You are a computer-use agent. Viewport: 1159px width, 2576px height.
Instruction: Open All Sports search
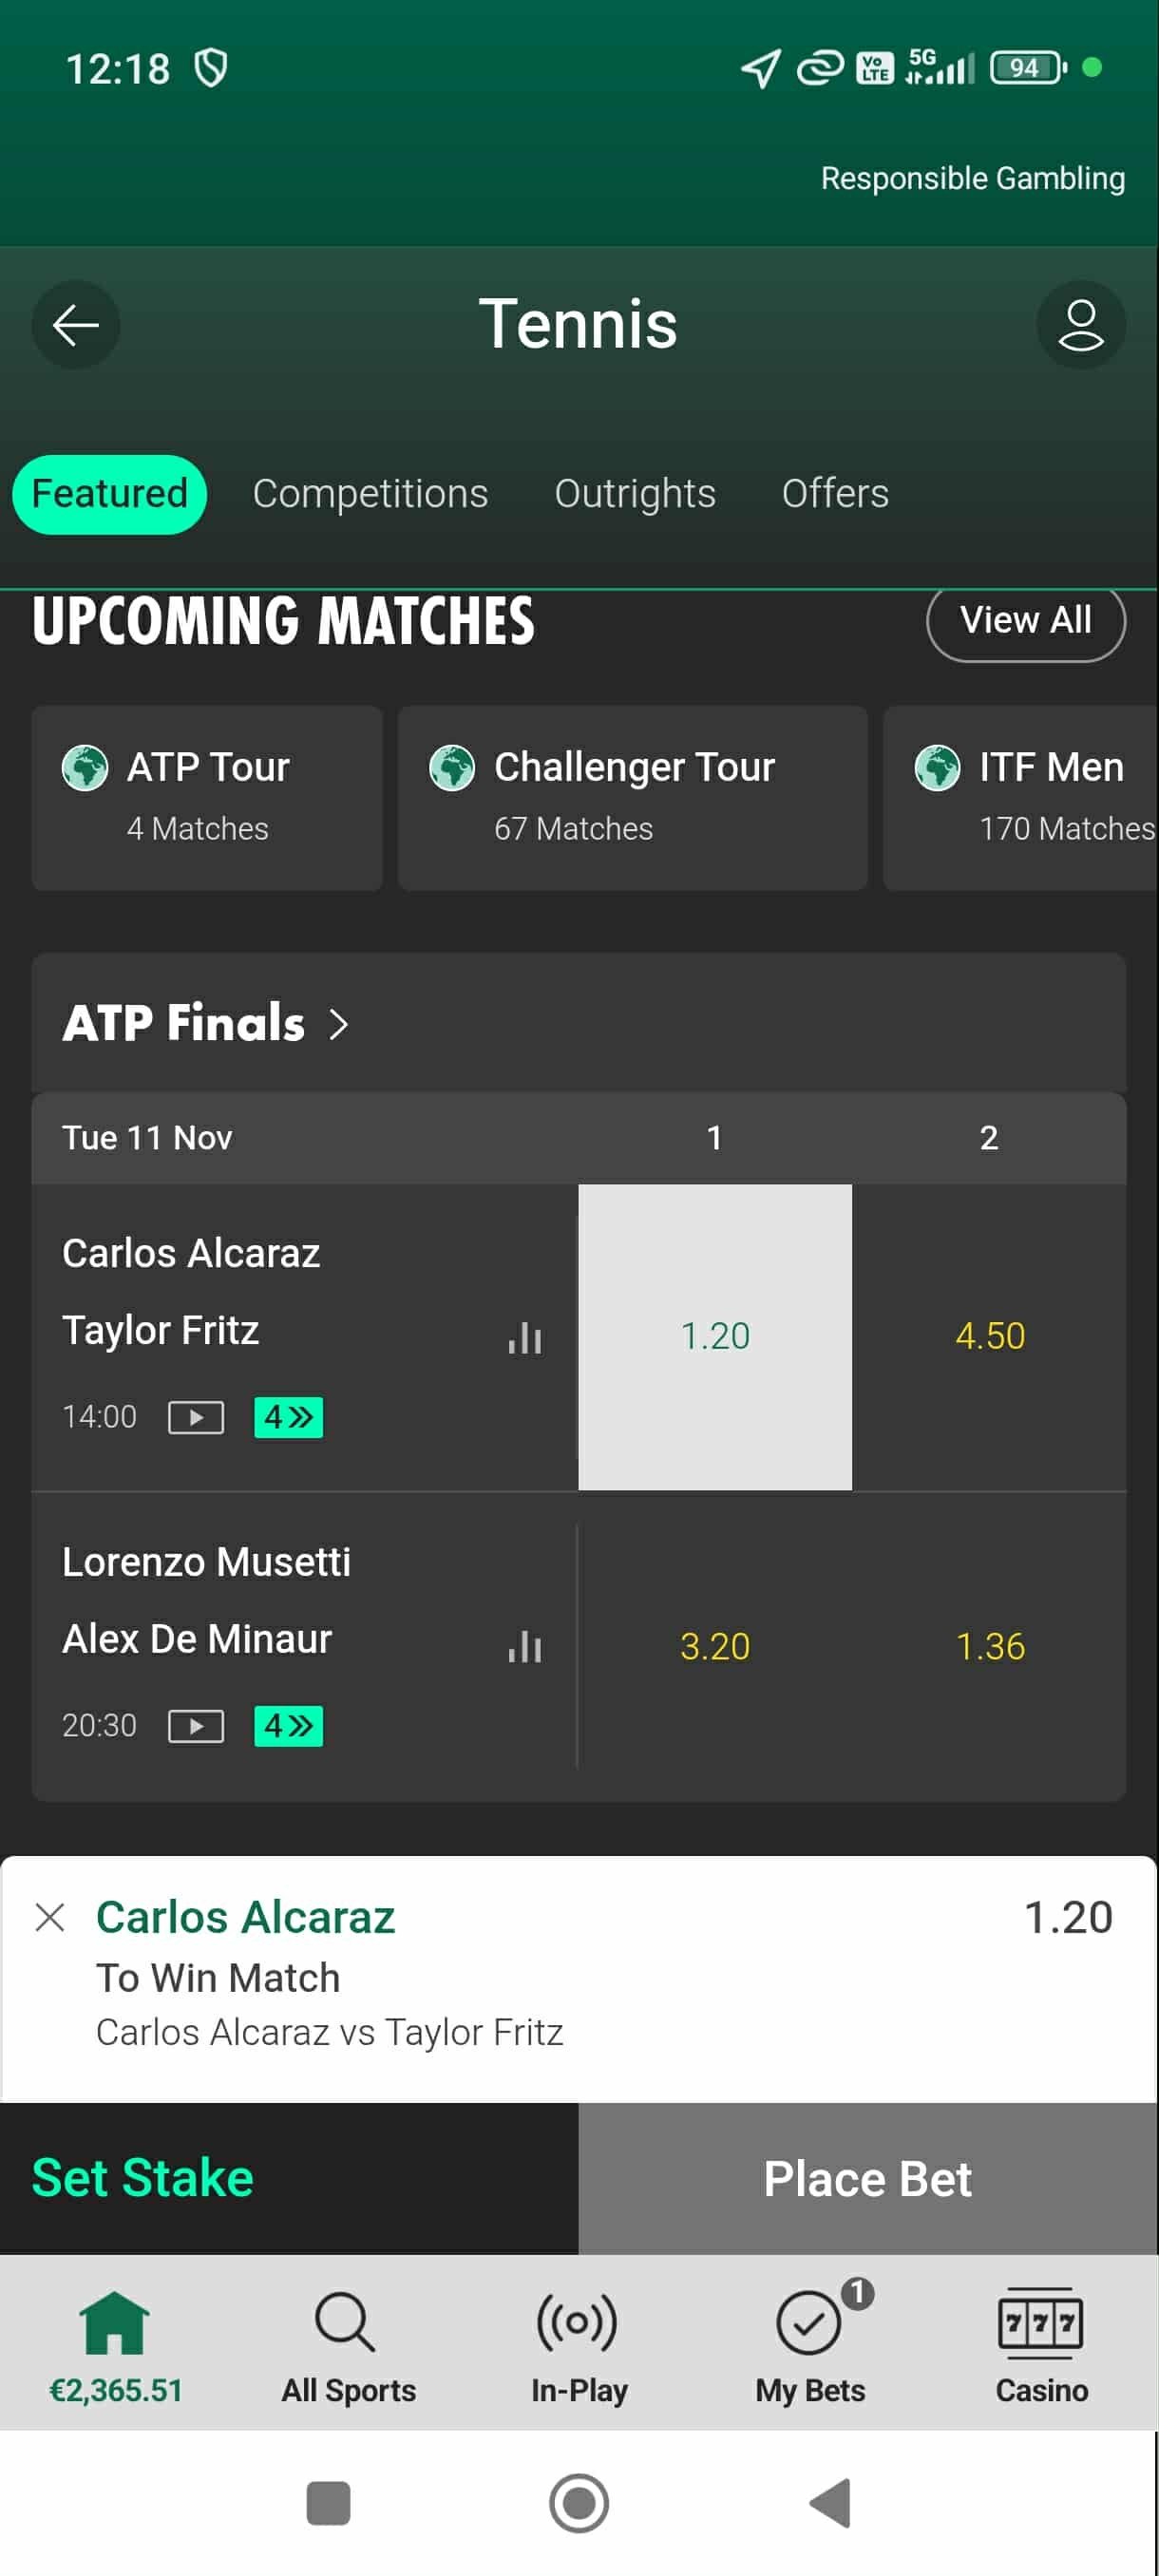pos(347,2340)
